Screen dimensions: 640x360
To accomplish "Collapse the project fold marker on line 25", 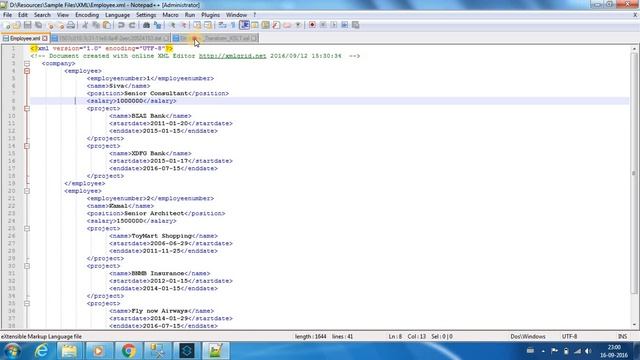I will [x=27, y=229].
